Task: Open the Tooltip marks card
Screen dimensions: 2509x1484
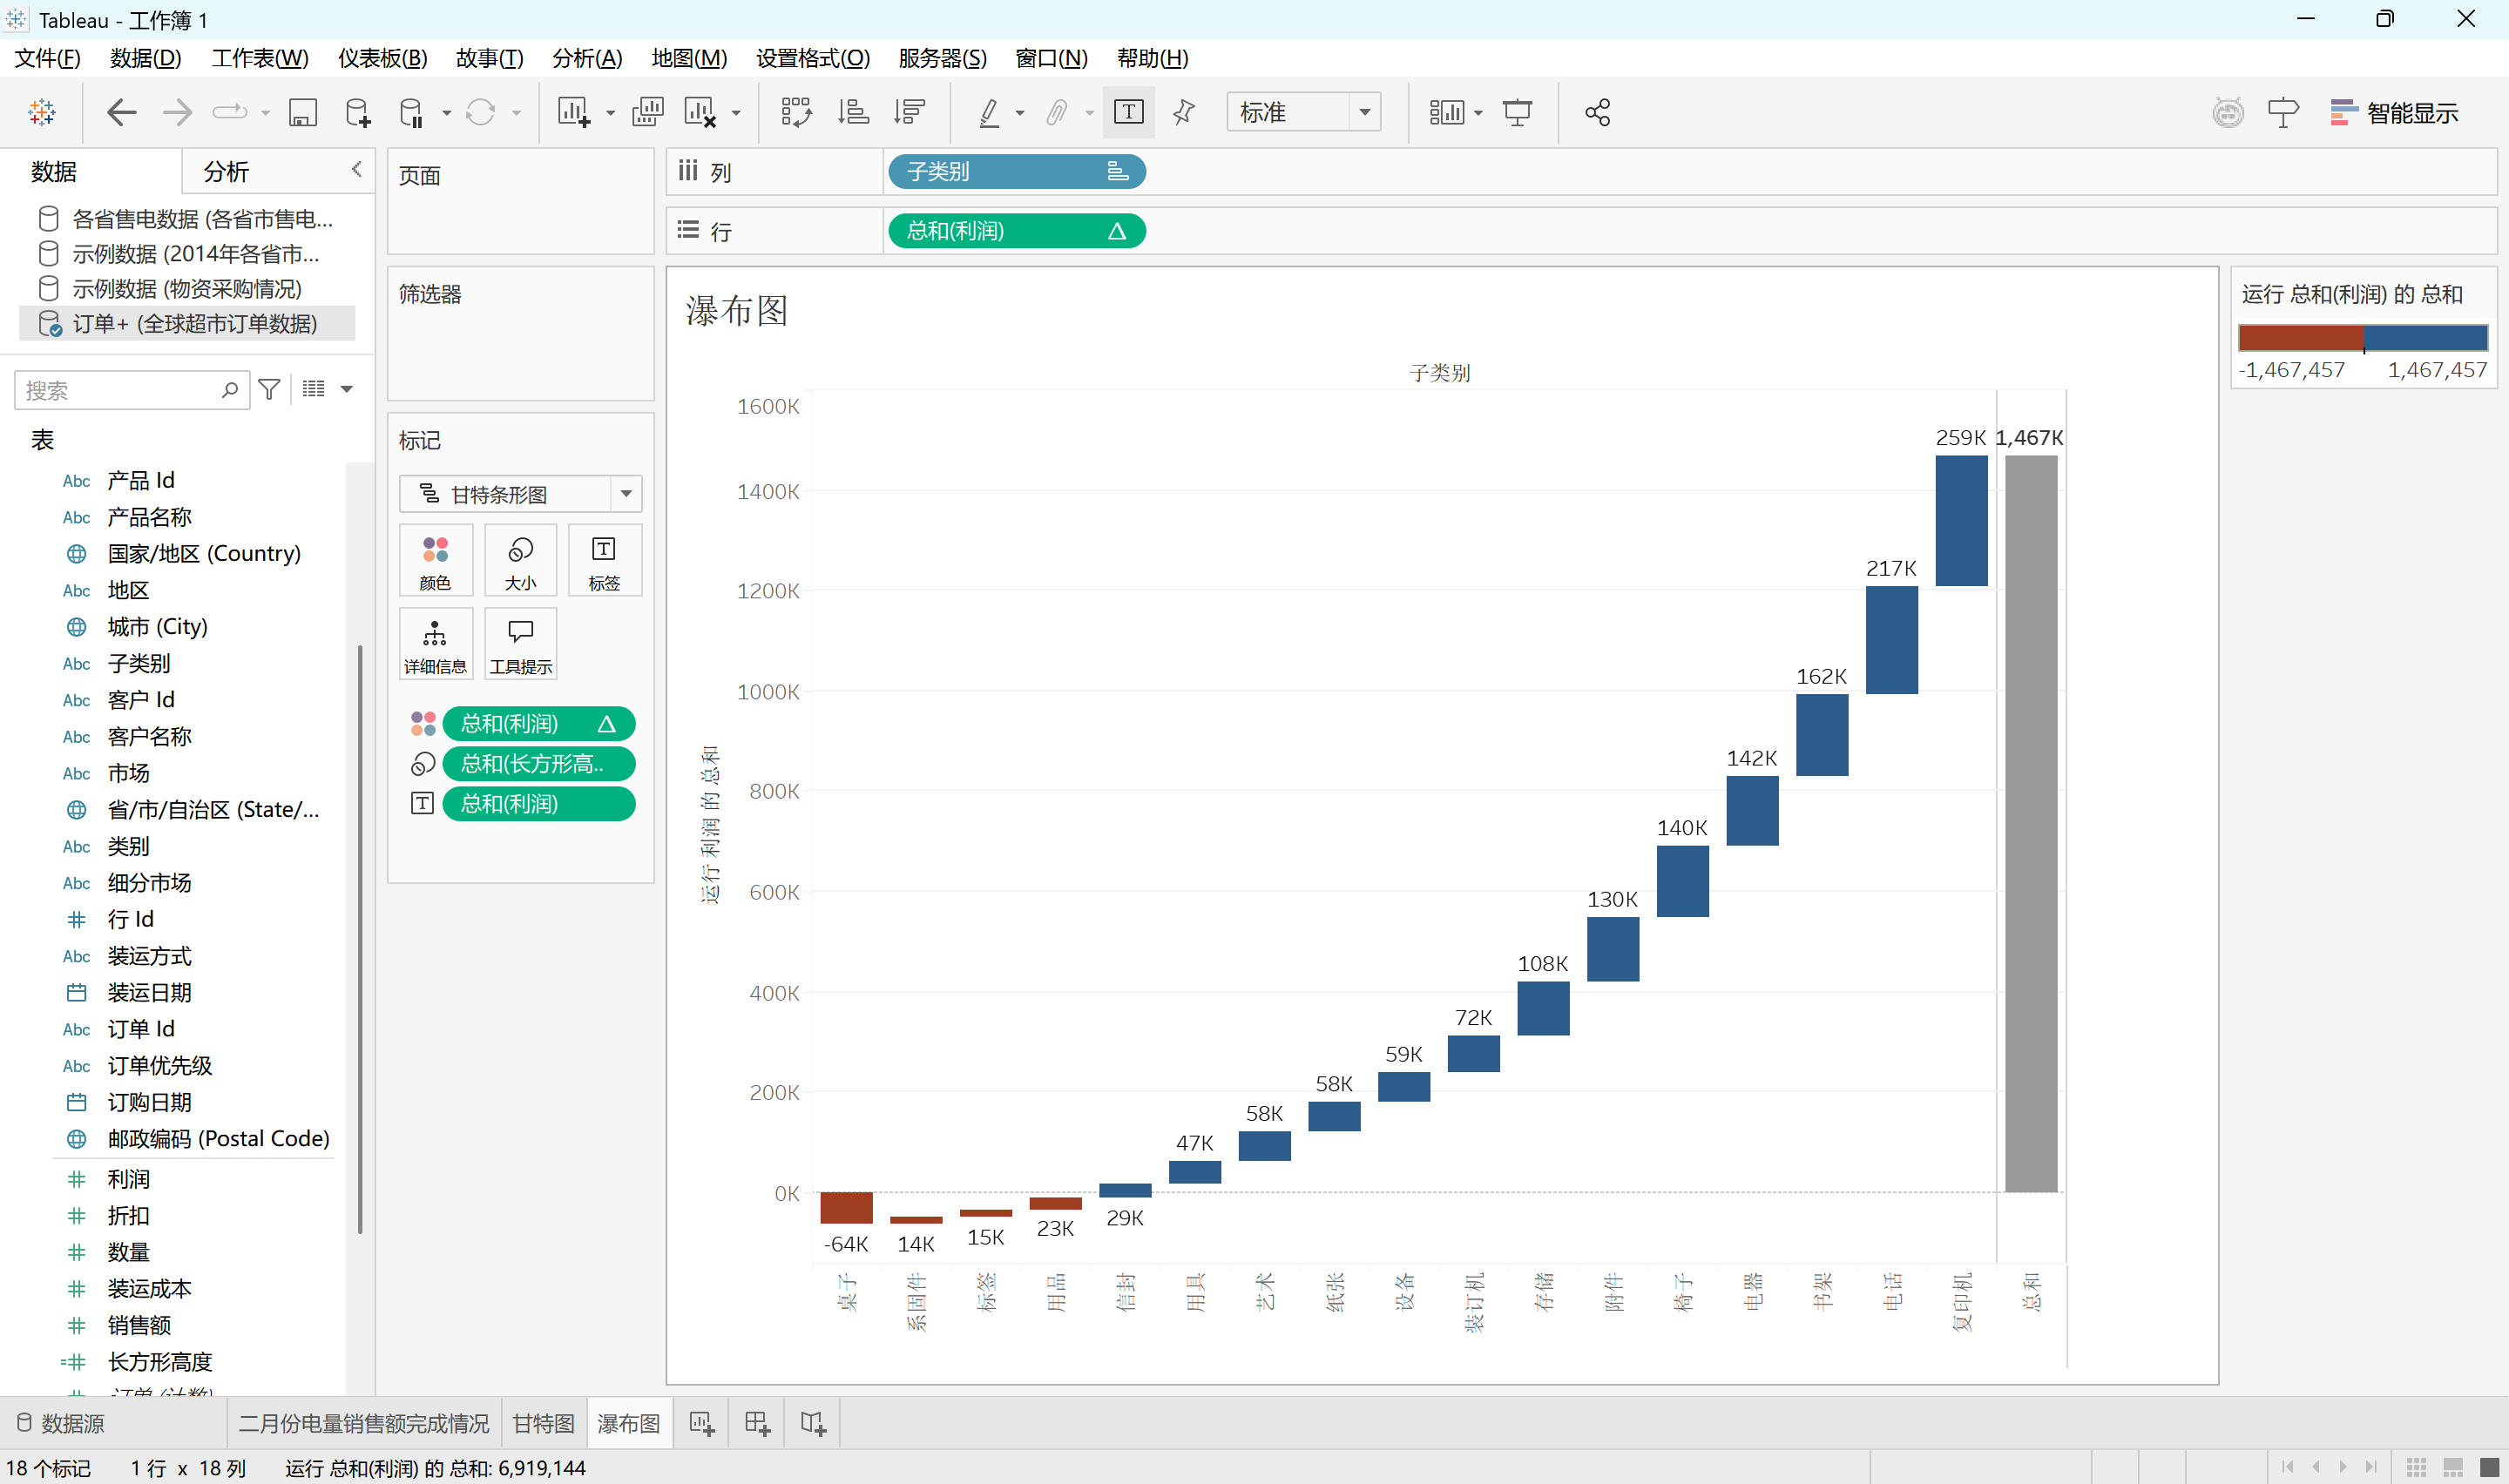Action: pyautogui.click(x=520, y=645)
